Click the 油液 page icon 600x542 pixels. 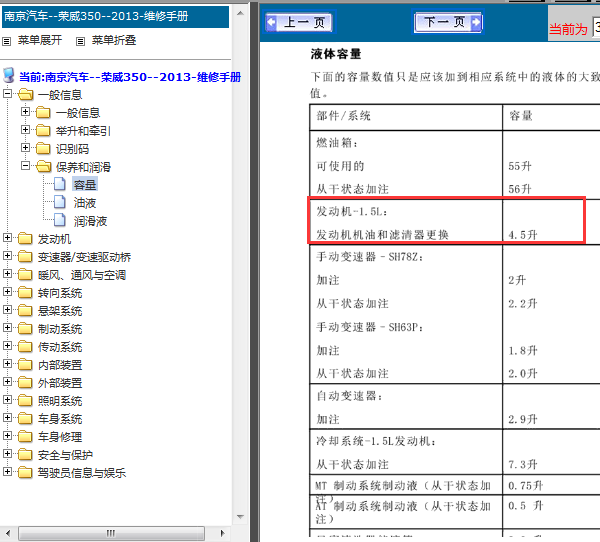click(x=60, y=201)
